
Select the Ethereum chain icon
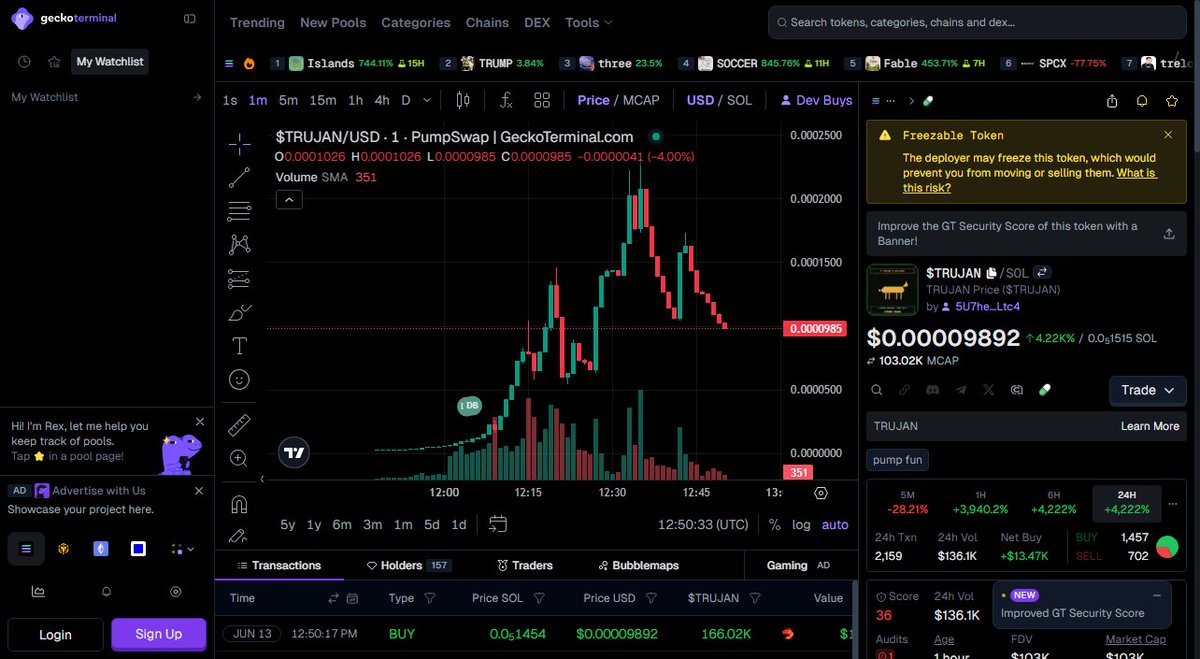point(101,548)
